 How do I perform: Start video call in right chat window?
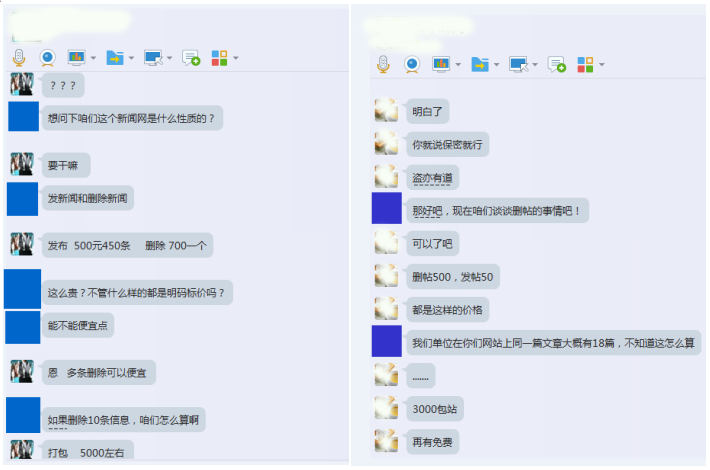(412, 64)
